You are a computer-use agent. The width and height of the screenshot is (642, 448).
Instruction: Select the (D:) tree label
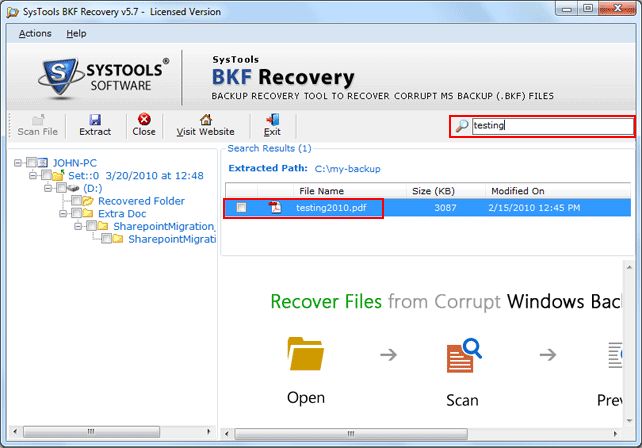pos(93,188)
